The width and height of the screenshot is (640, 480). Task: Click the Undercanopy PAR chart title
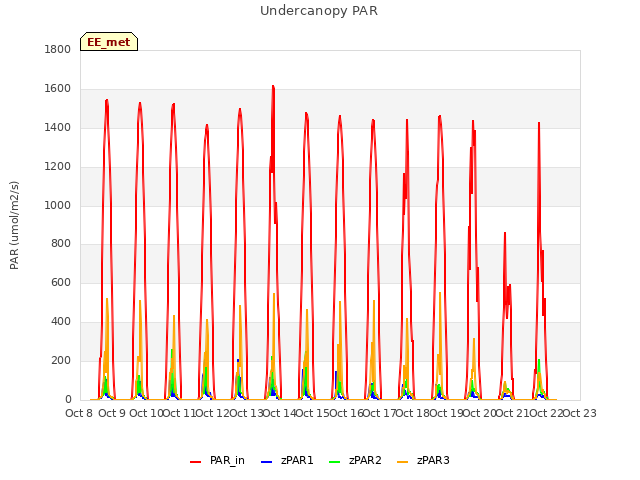tap(319, 11)
